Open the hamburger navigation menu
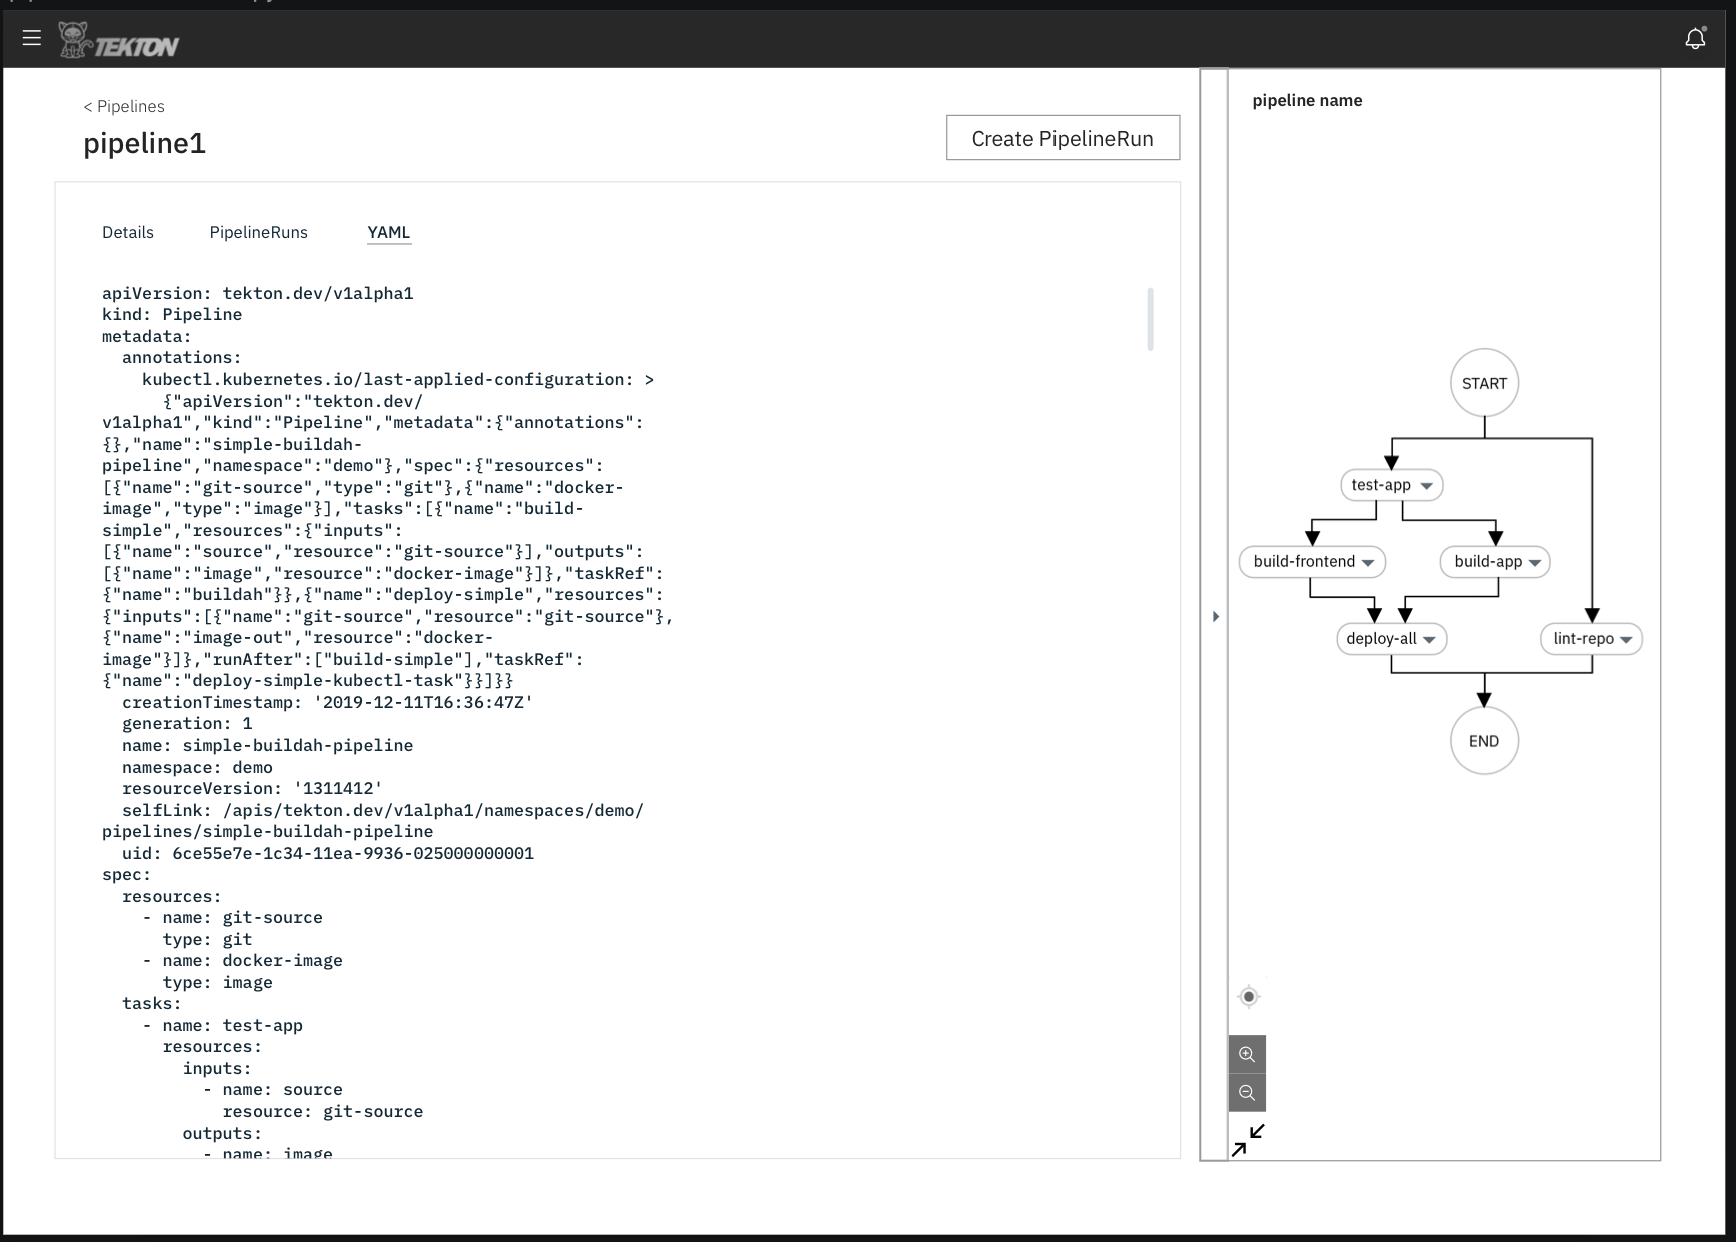This screenshot has width=1736, height=1242. click(32, 38)
